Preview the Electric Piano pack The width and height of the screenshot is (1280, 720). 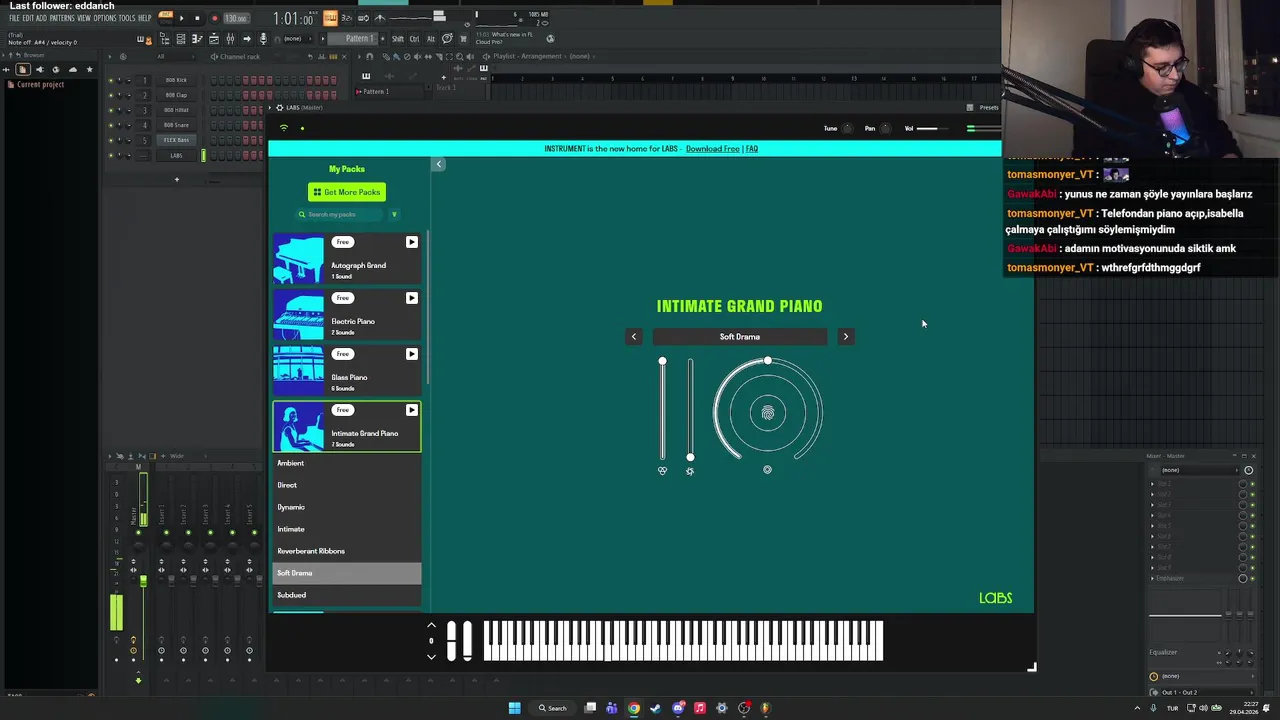click(411, 298)
